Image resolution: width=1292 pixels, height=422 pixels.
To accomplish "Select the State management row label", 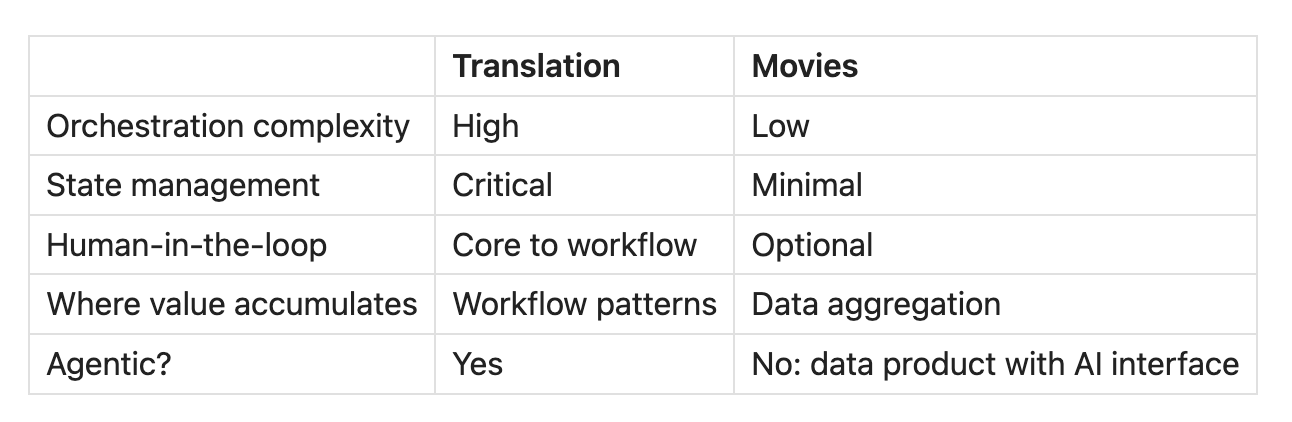I will pyautogui.click(x=183, y=185).
